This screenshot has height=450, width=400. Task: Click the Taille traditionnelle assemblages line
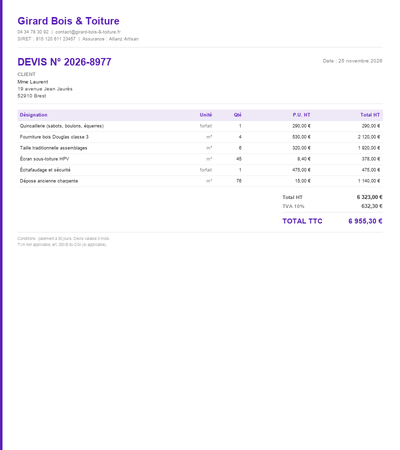200,148
